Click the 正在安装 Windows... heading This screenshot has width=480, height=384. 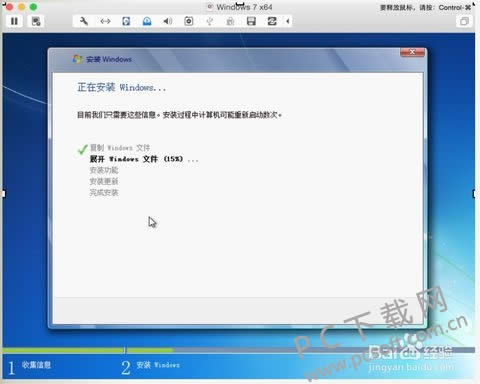(x=121, y=87)
